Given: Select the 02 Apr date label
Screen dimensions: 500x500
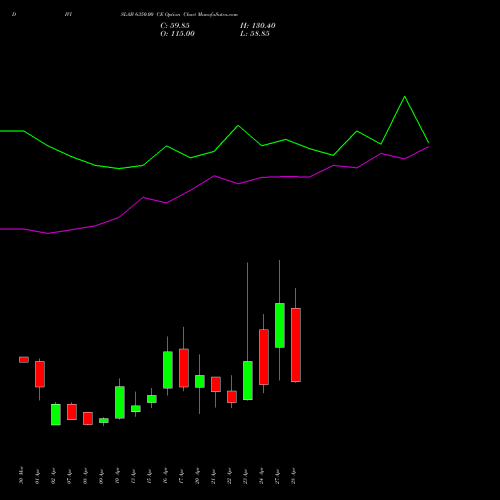Looking at the screenshot, I should [54, 476].
